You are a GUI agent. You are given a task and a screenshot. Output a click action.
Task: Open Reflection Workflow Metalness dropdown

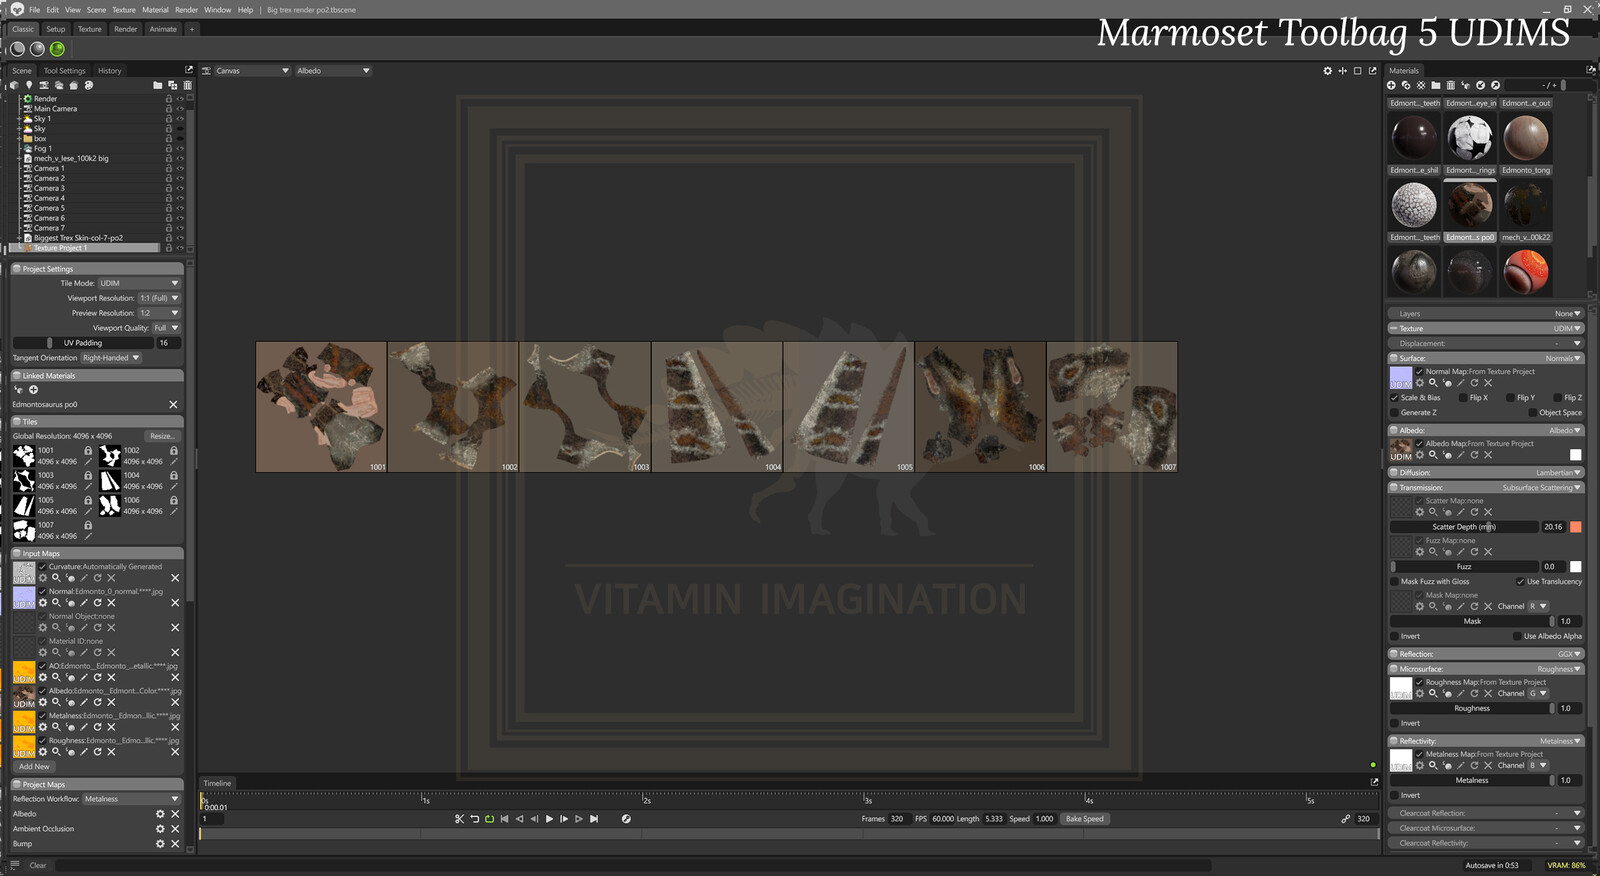(x=131, y=799)
